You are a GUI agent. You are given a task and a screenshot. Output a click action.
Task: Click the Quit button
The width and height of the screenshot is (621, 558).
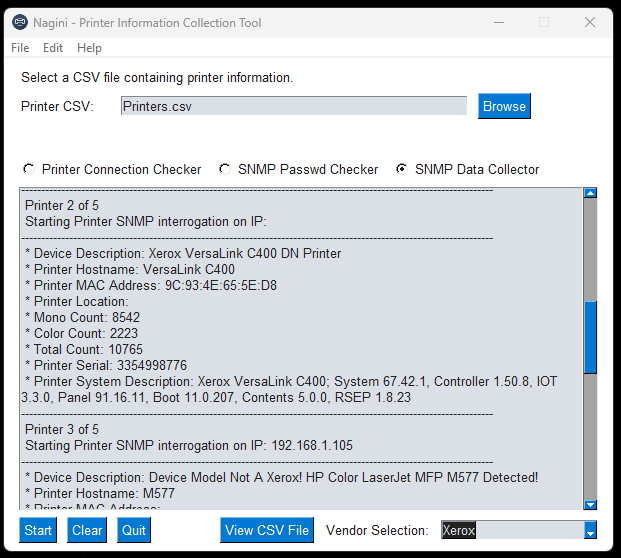[x=134, y=530]
